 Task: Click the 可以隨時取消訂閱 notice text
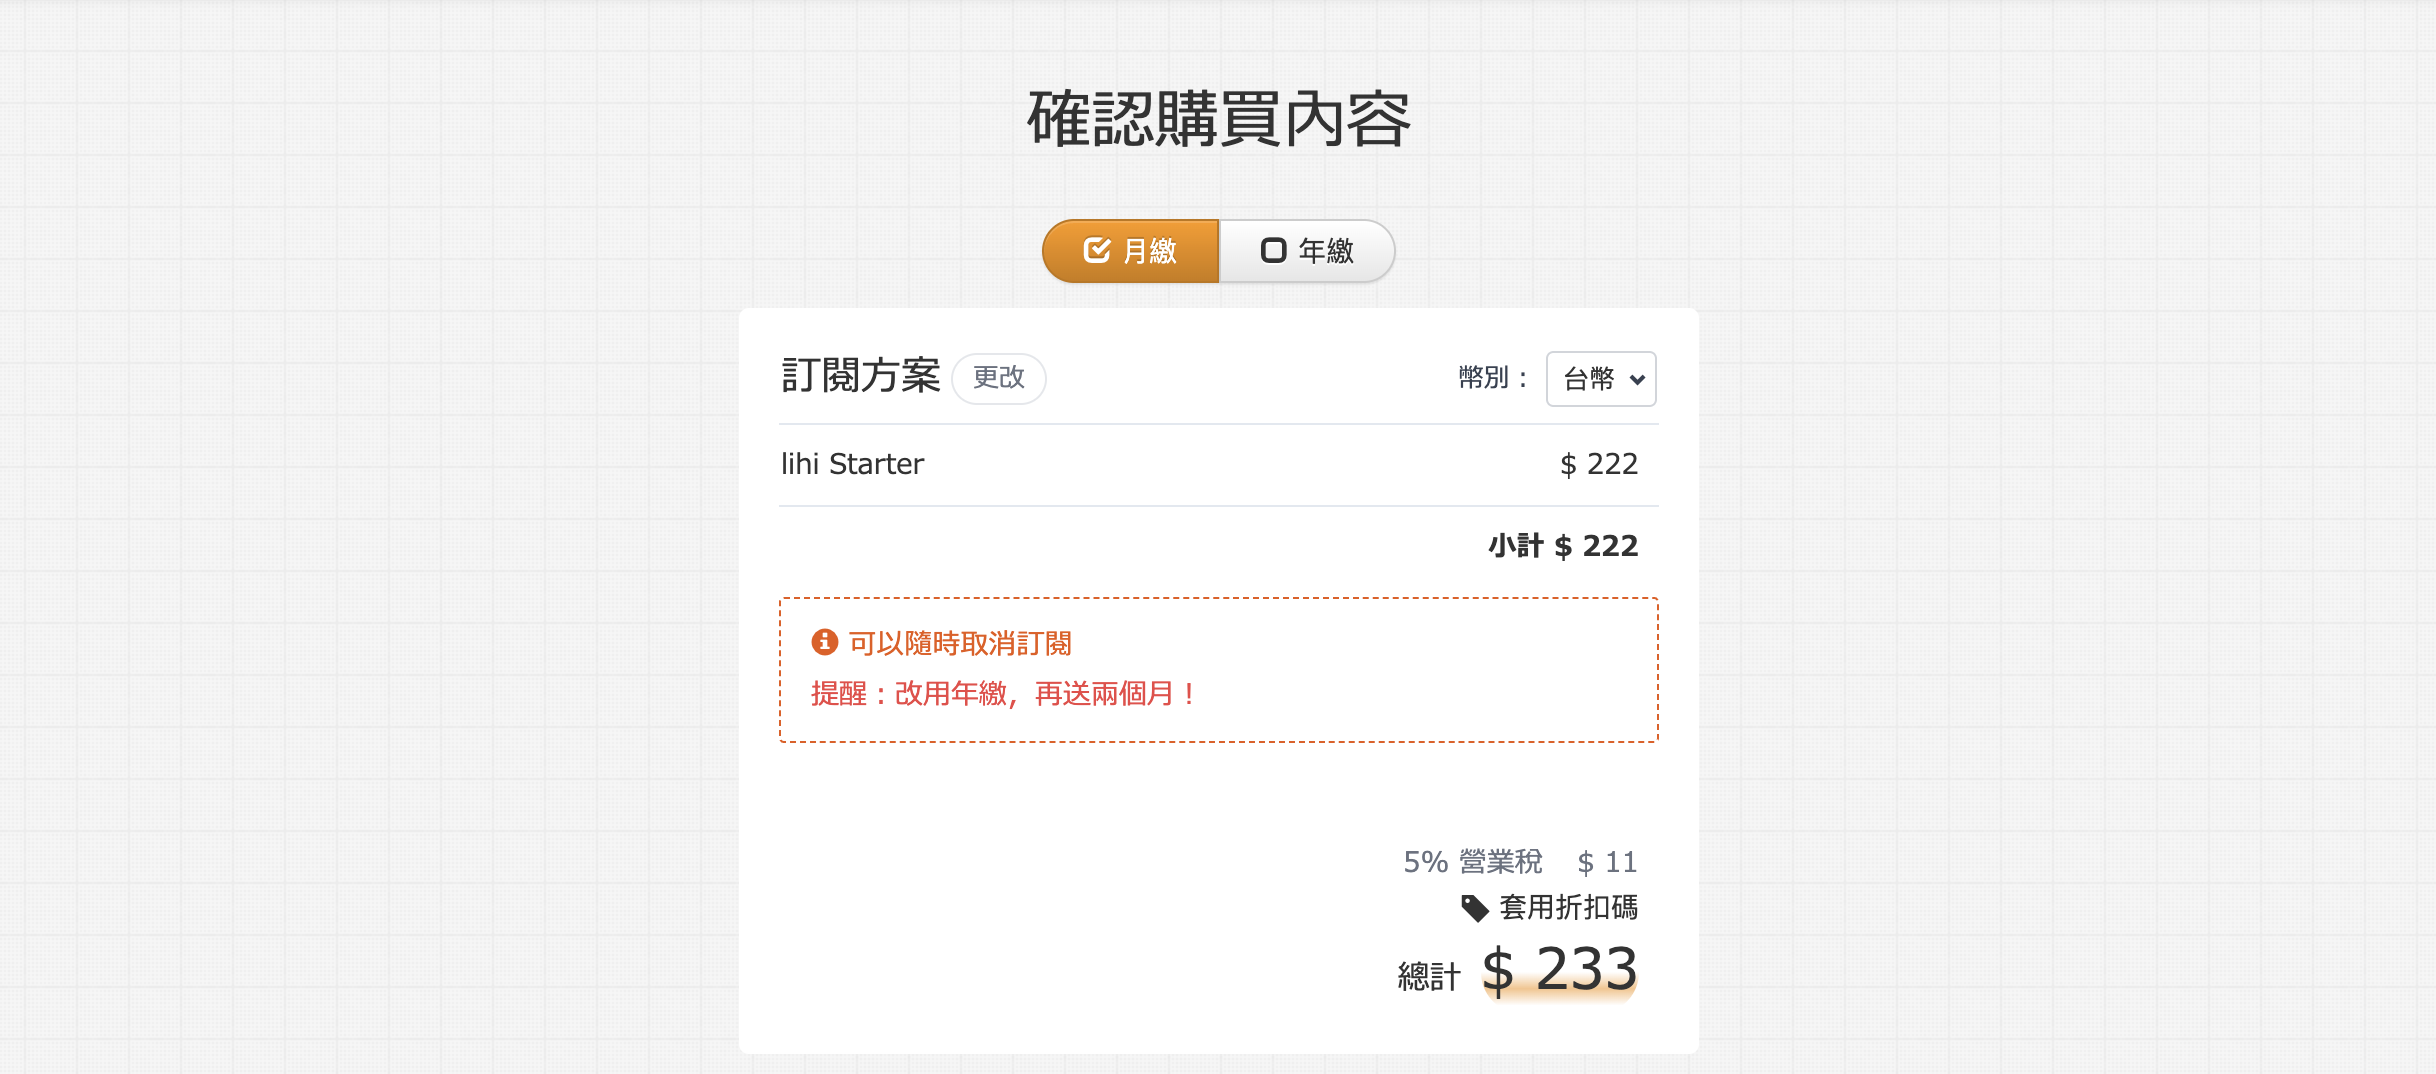[960, 643]
